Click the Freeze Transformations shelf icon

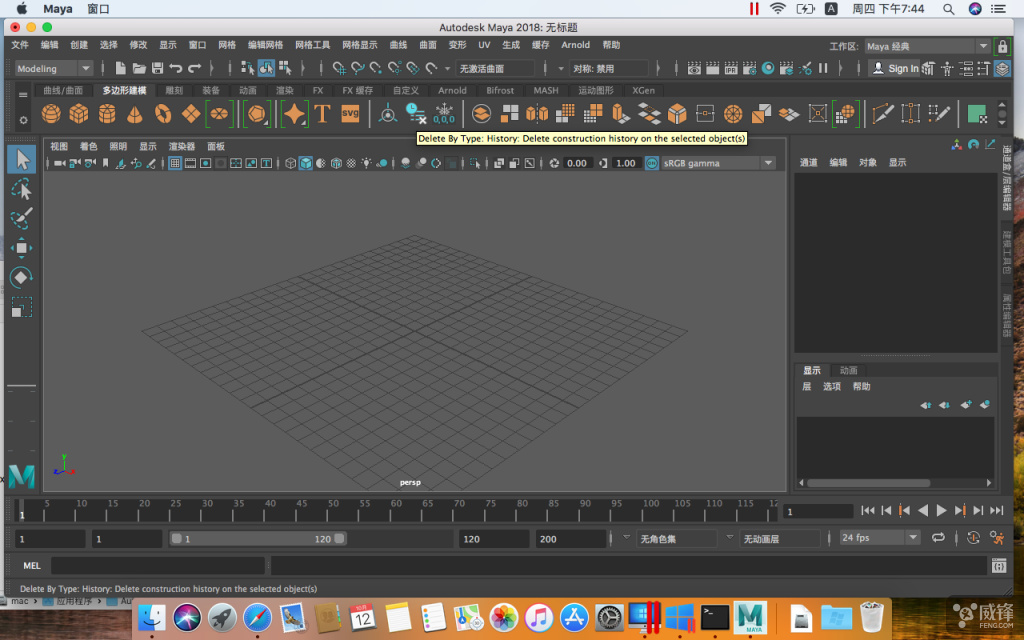coord(444,114)
